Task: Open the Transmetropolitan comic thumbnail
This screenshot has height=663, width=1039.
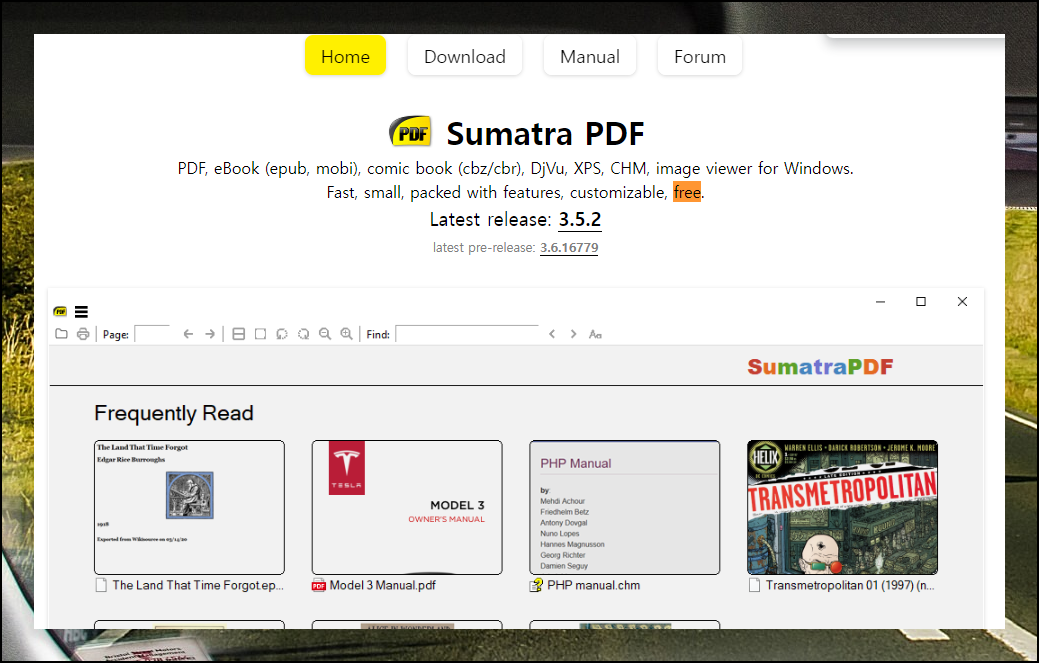Action: [x=842, y=507]
